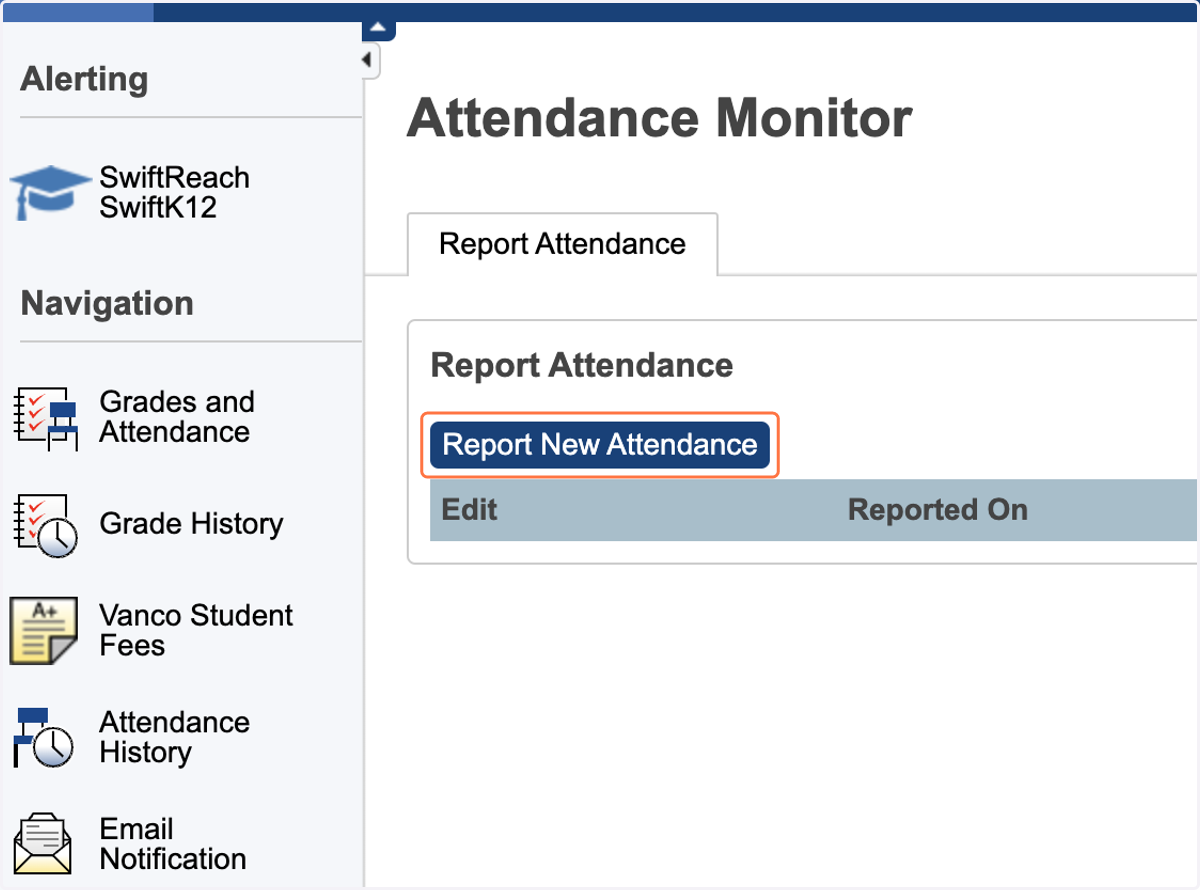Open the Grades and Attendance link
The image size is (1200, 890).
point(177,417)
